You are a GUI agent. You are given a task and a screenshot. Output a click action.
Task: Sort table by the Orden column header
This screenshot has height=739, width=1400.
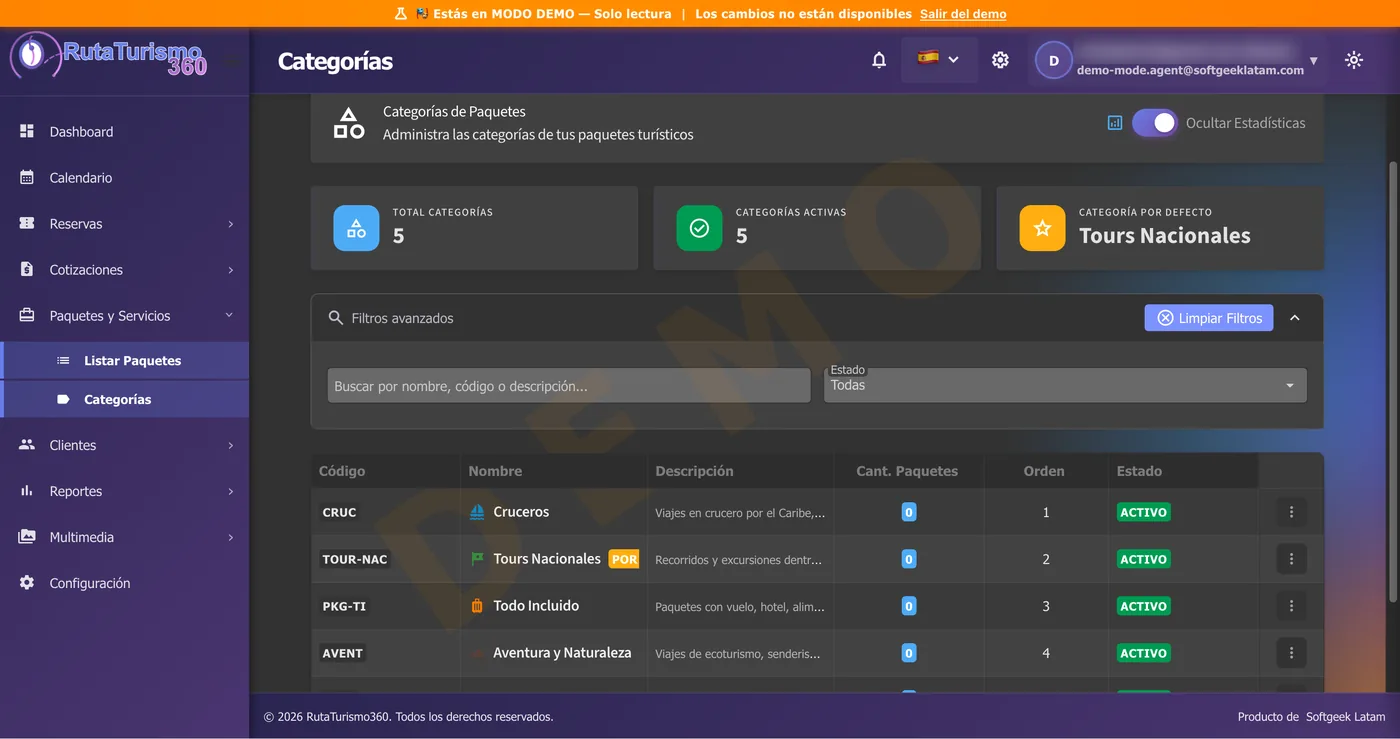[x=1044, y=471]
